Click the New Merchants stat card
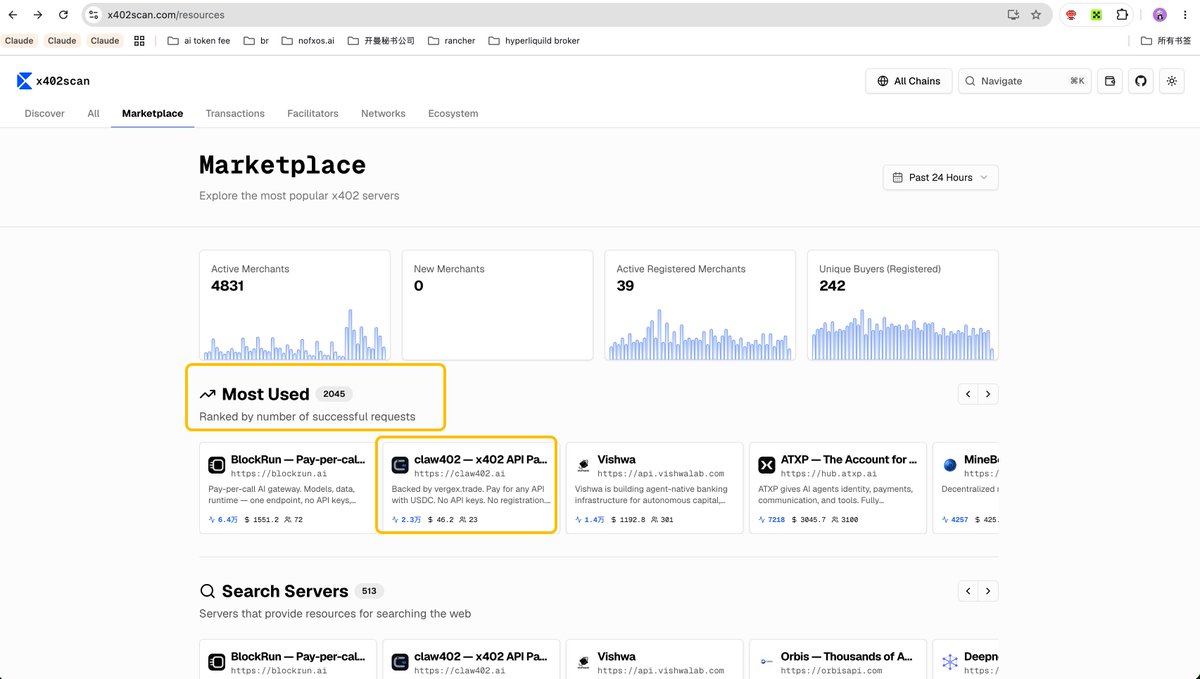 tap(497, 305)
